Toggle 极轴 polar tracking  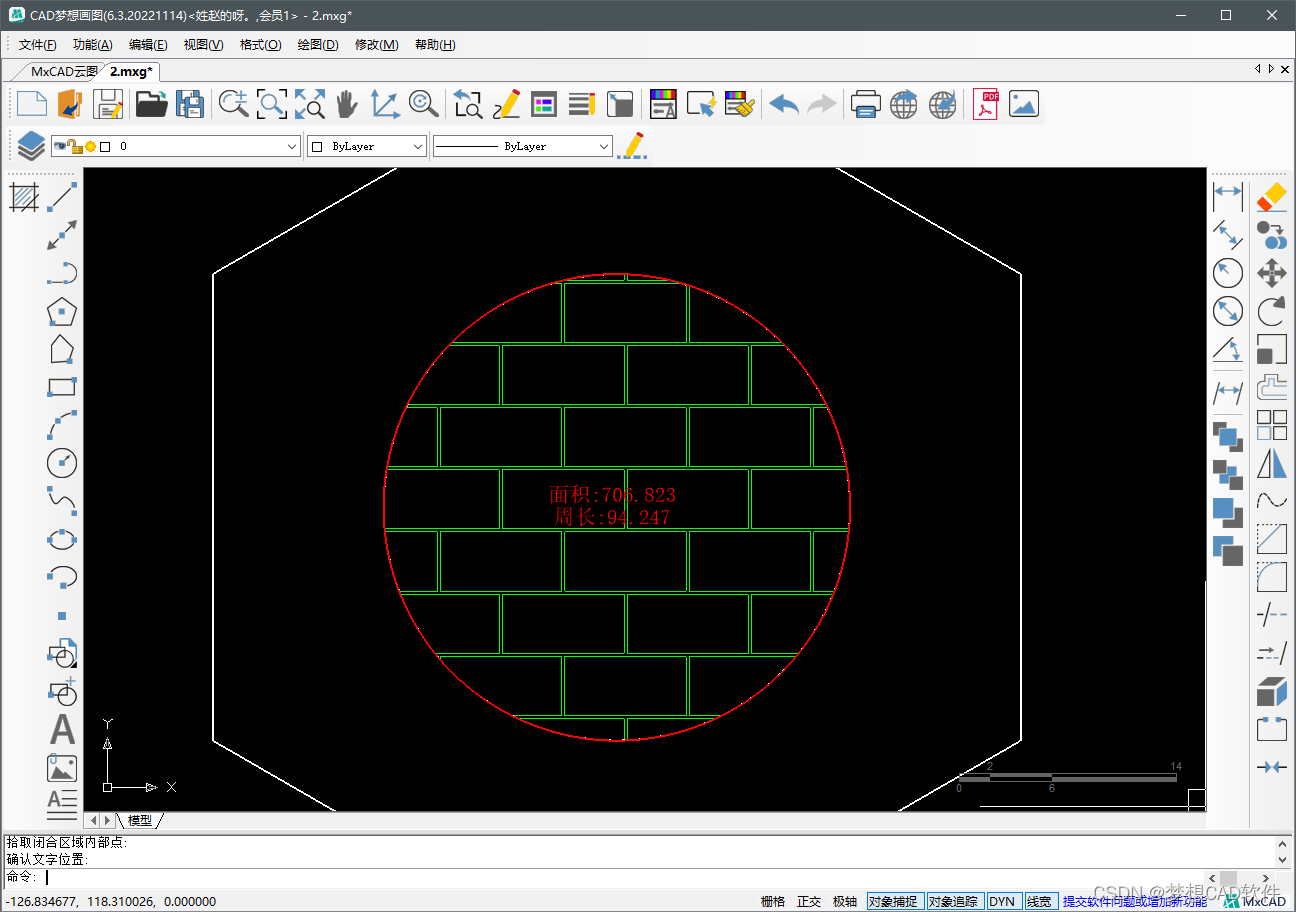(x=845, y=901)
